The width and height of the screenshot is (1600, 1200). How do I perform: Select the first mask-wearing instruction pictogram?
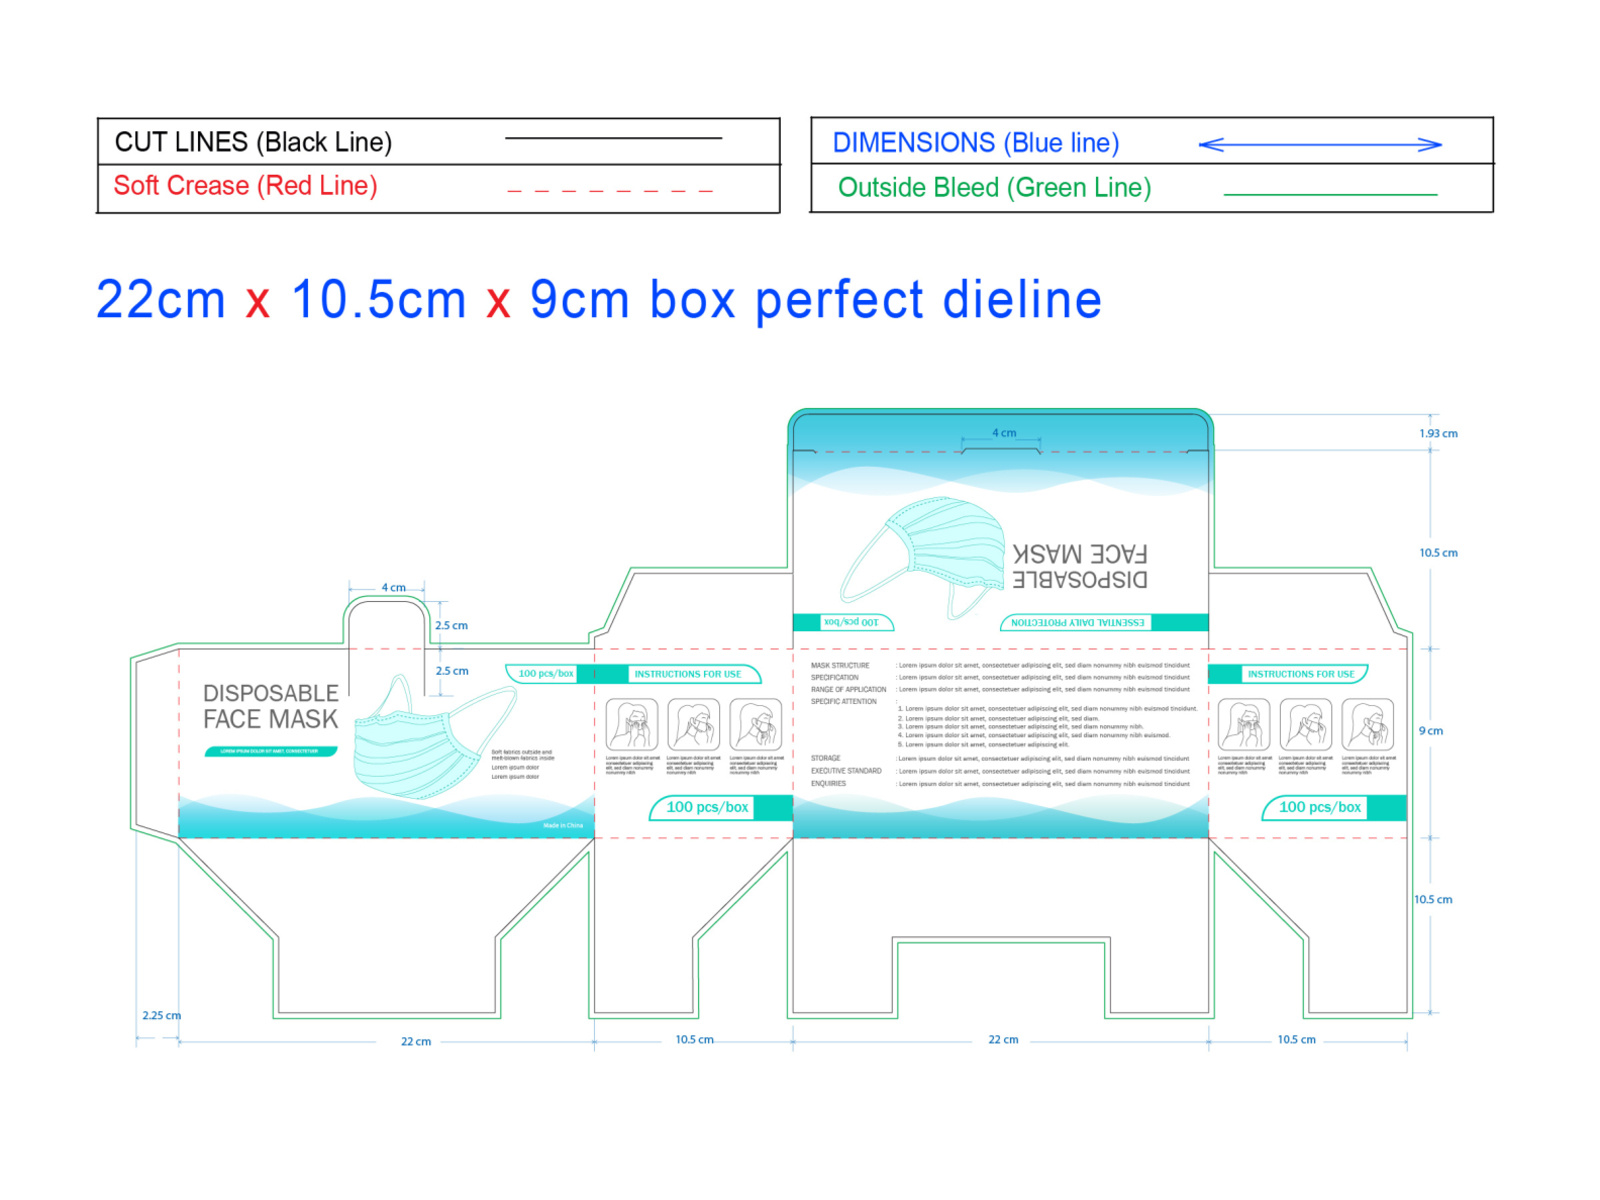pos(633,726)
